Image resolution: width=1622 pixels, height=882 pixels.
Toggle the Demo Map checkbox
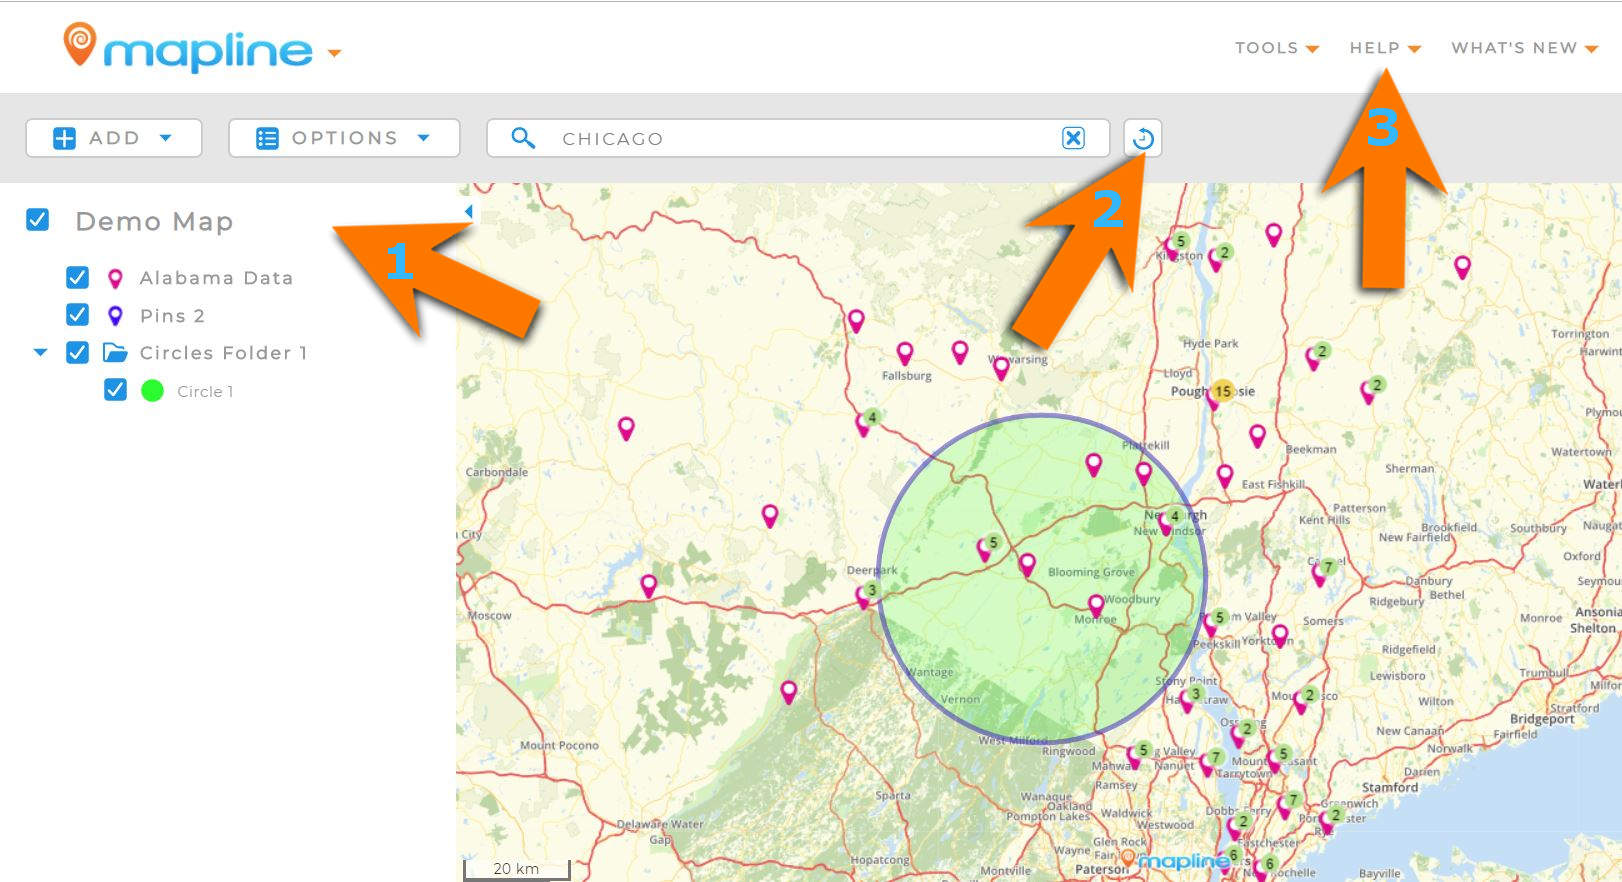pyautogui.click(x=38, y=219)
